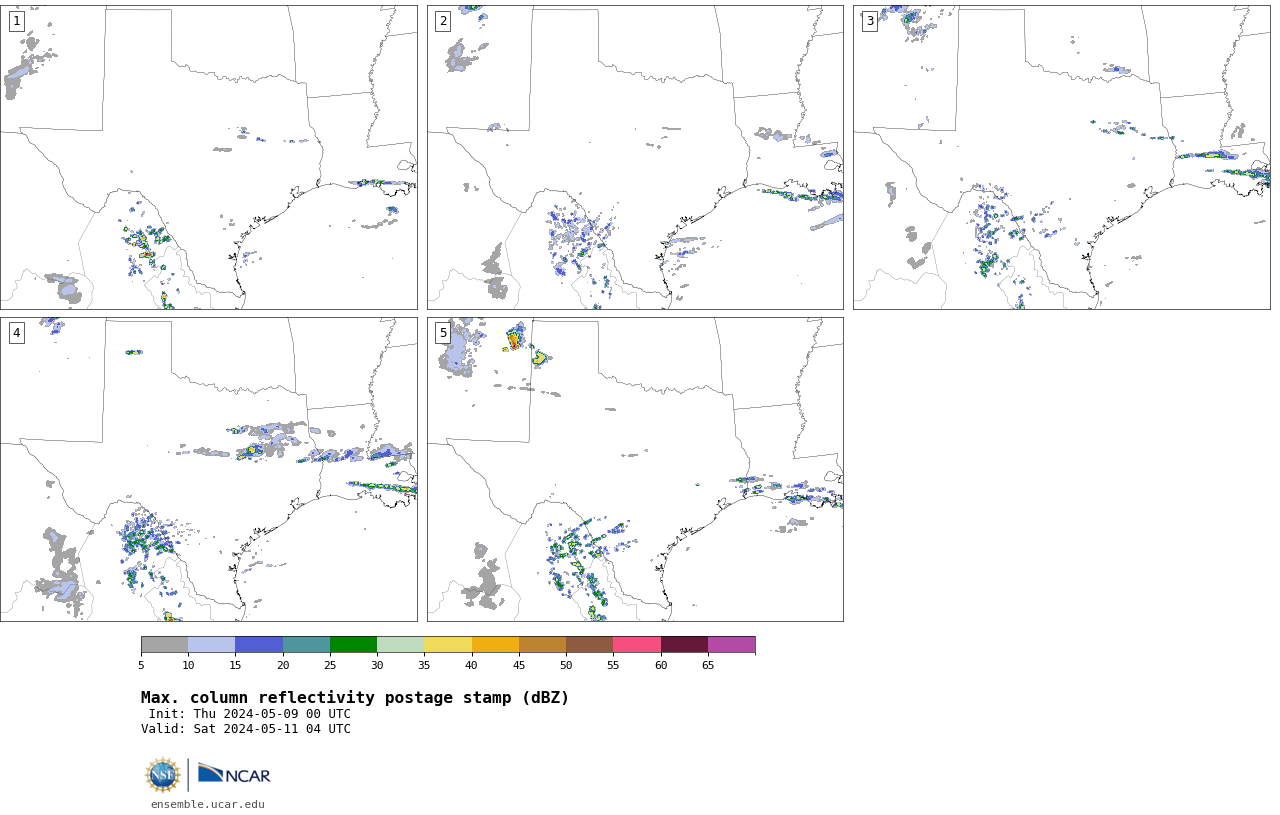Click member label box '2'
Image resolution: width=1280 pixels, height=815 pixels.
[x=443, y=21]
